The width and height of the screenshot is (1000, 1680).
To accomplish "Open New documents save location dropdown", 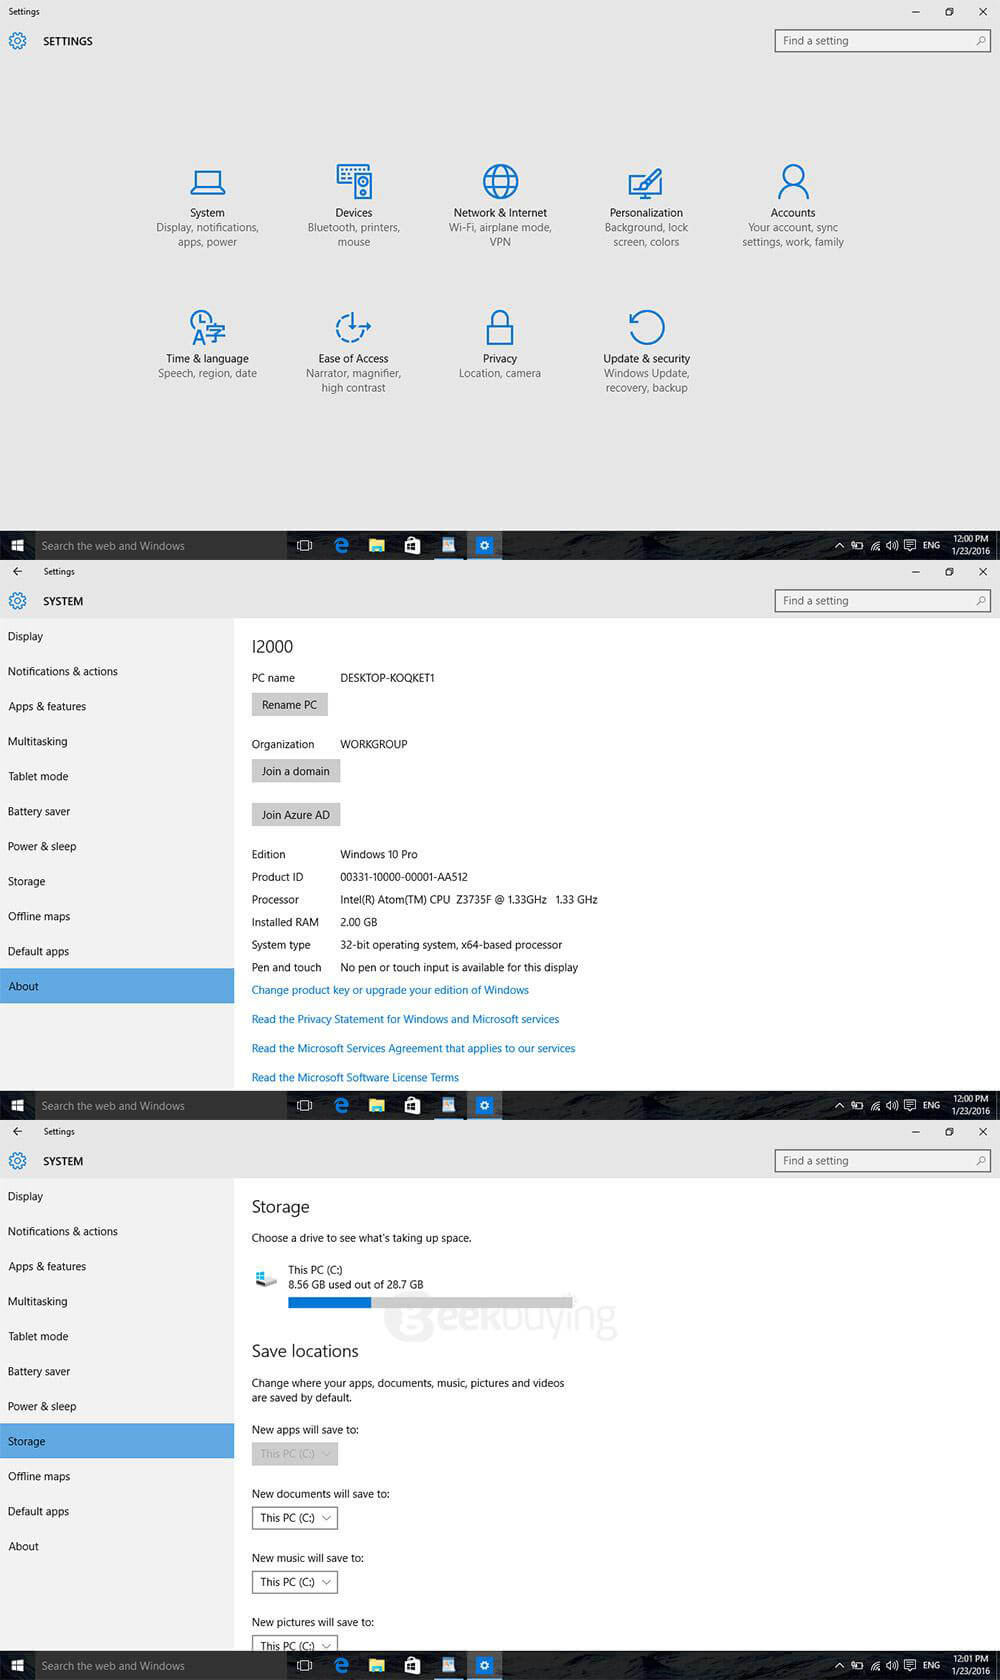I will (295, 1518).
